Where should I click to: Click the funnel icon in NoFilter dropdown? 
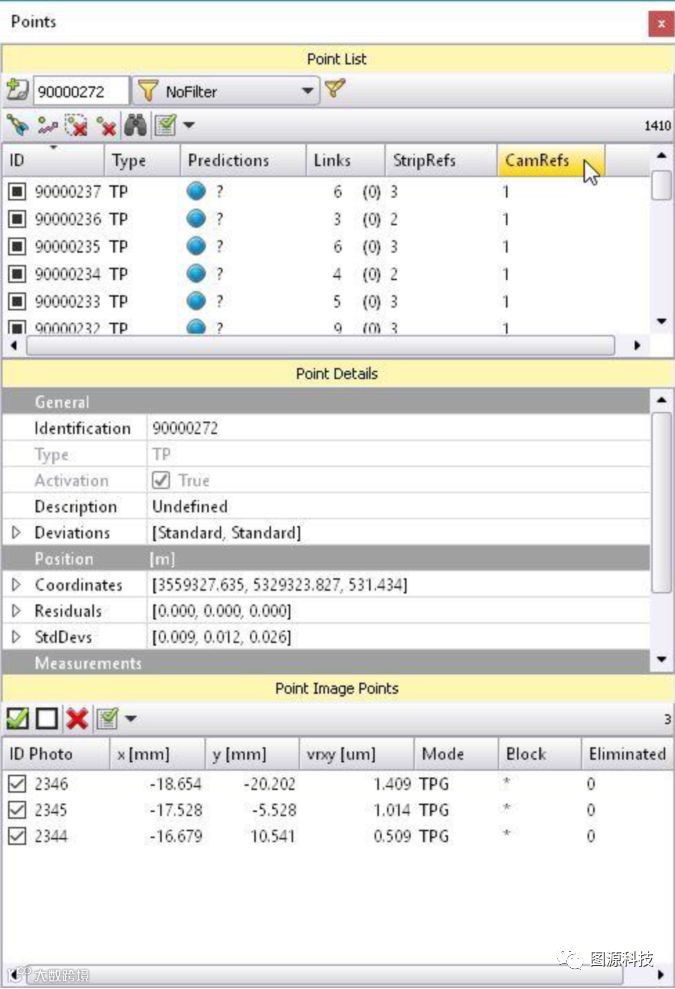coord(147,91)
